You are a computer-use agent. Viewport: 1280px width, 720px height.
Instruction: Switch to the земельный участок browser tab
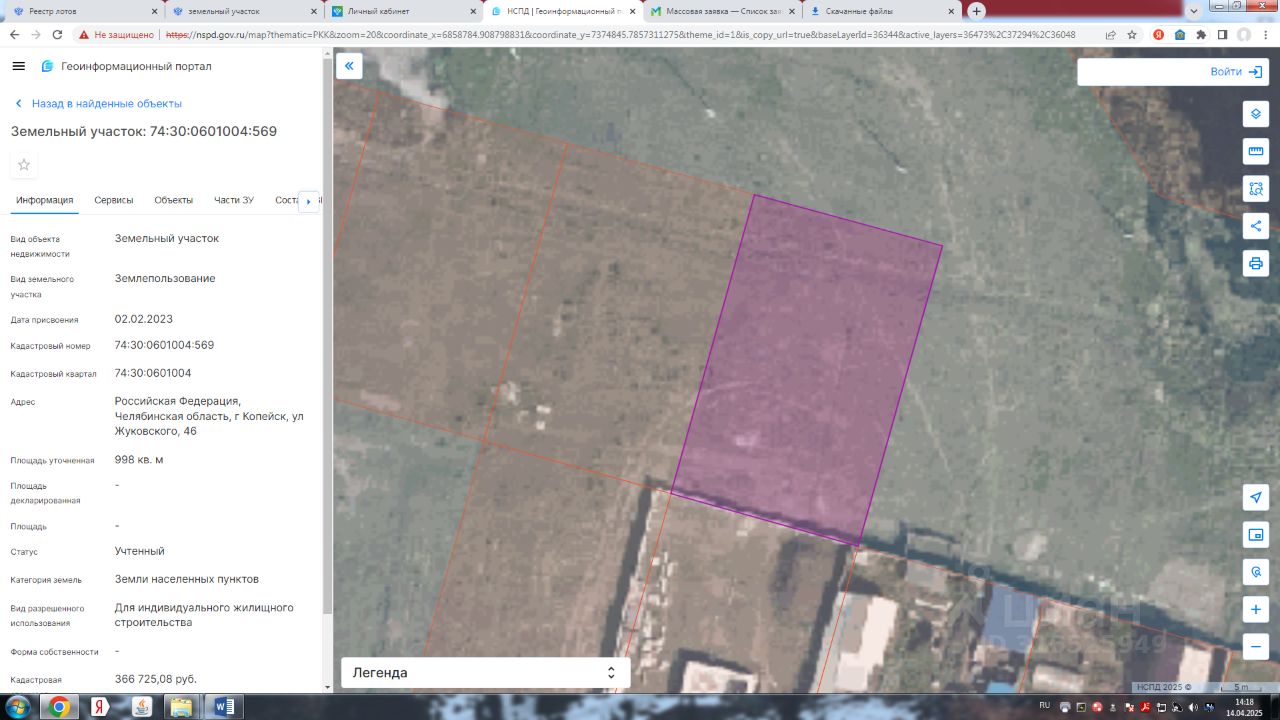click(x=243, y=11)
